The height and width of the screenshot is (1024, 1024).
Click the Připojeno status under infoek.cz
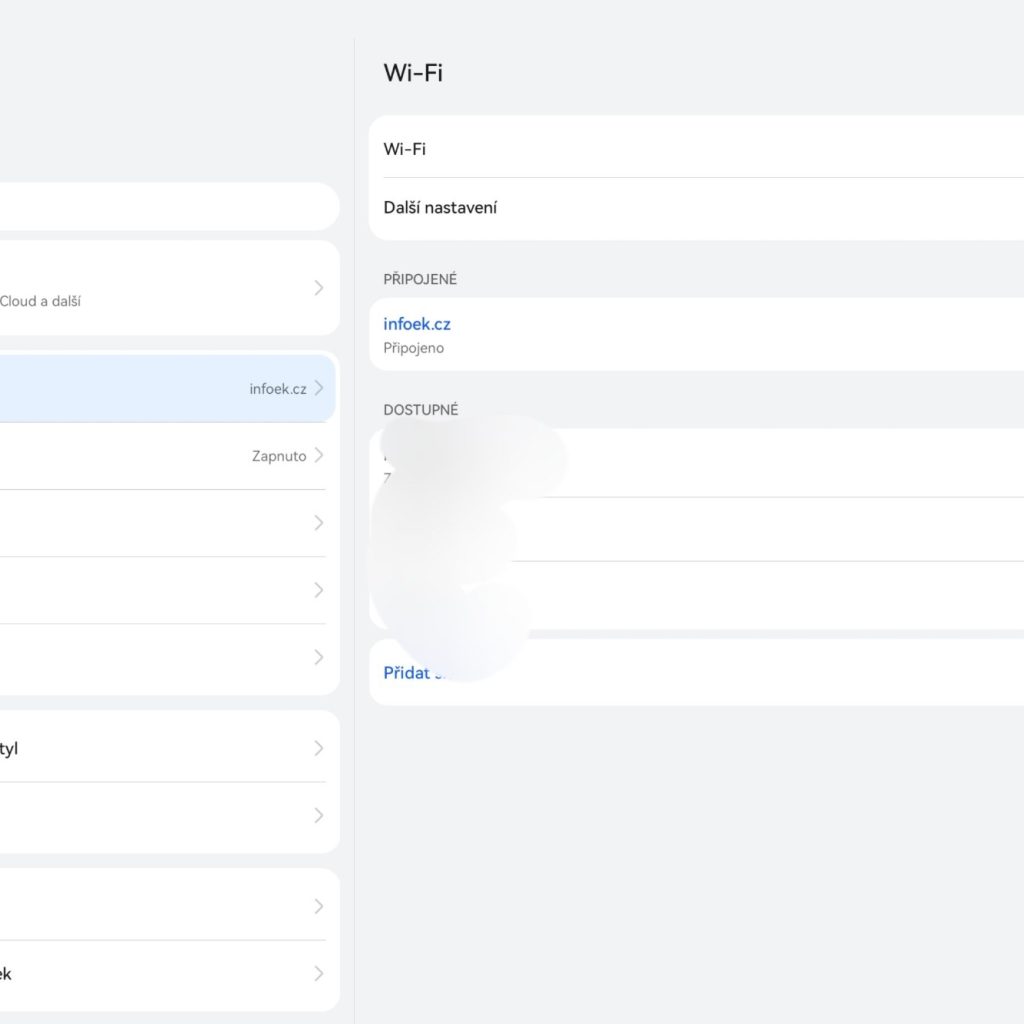tap(414, 348)
